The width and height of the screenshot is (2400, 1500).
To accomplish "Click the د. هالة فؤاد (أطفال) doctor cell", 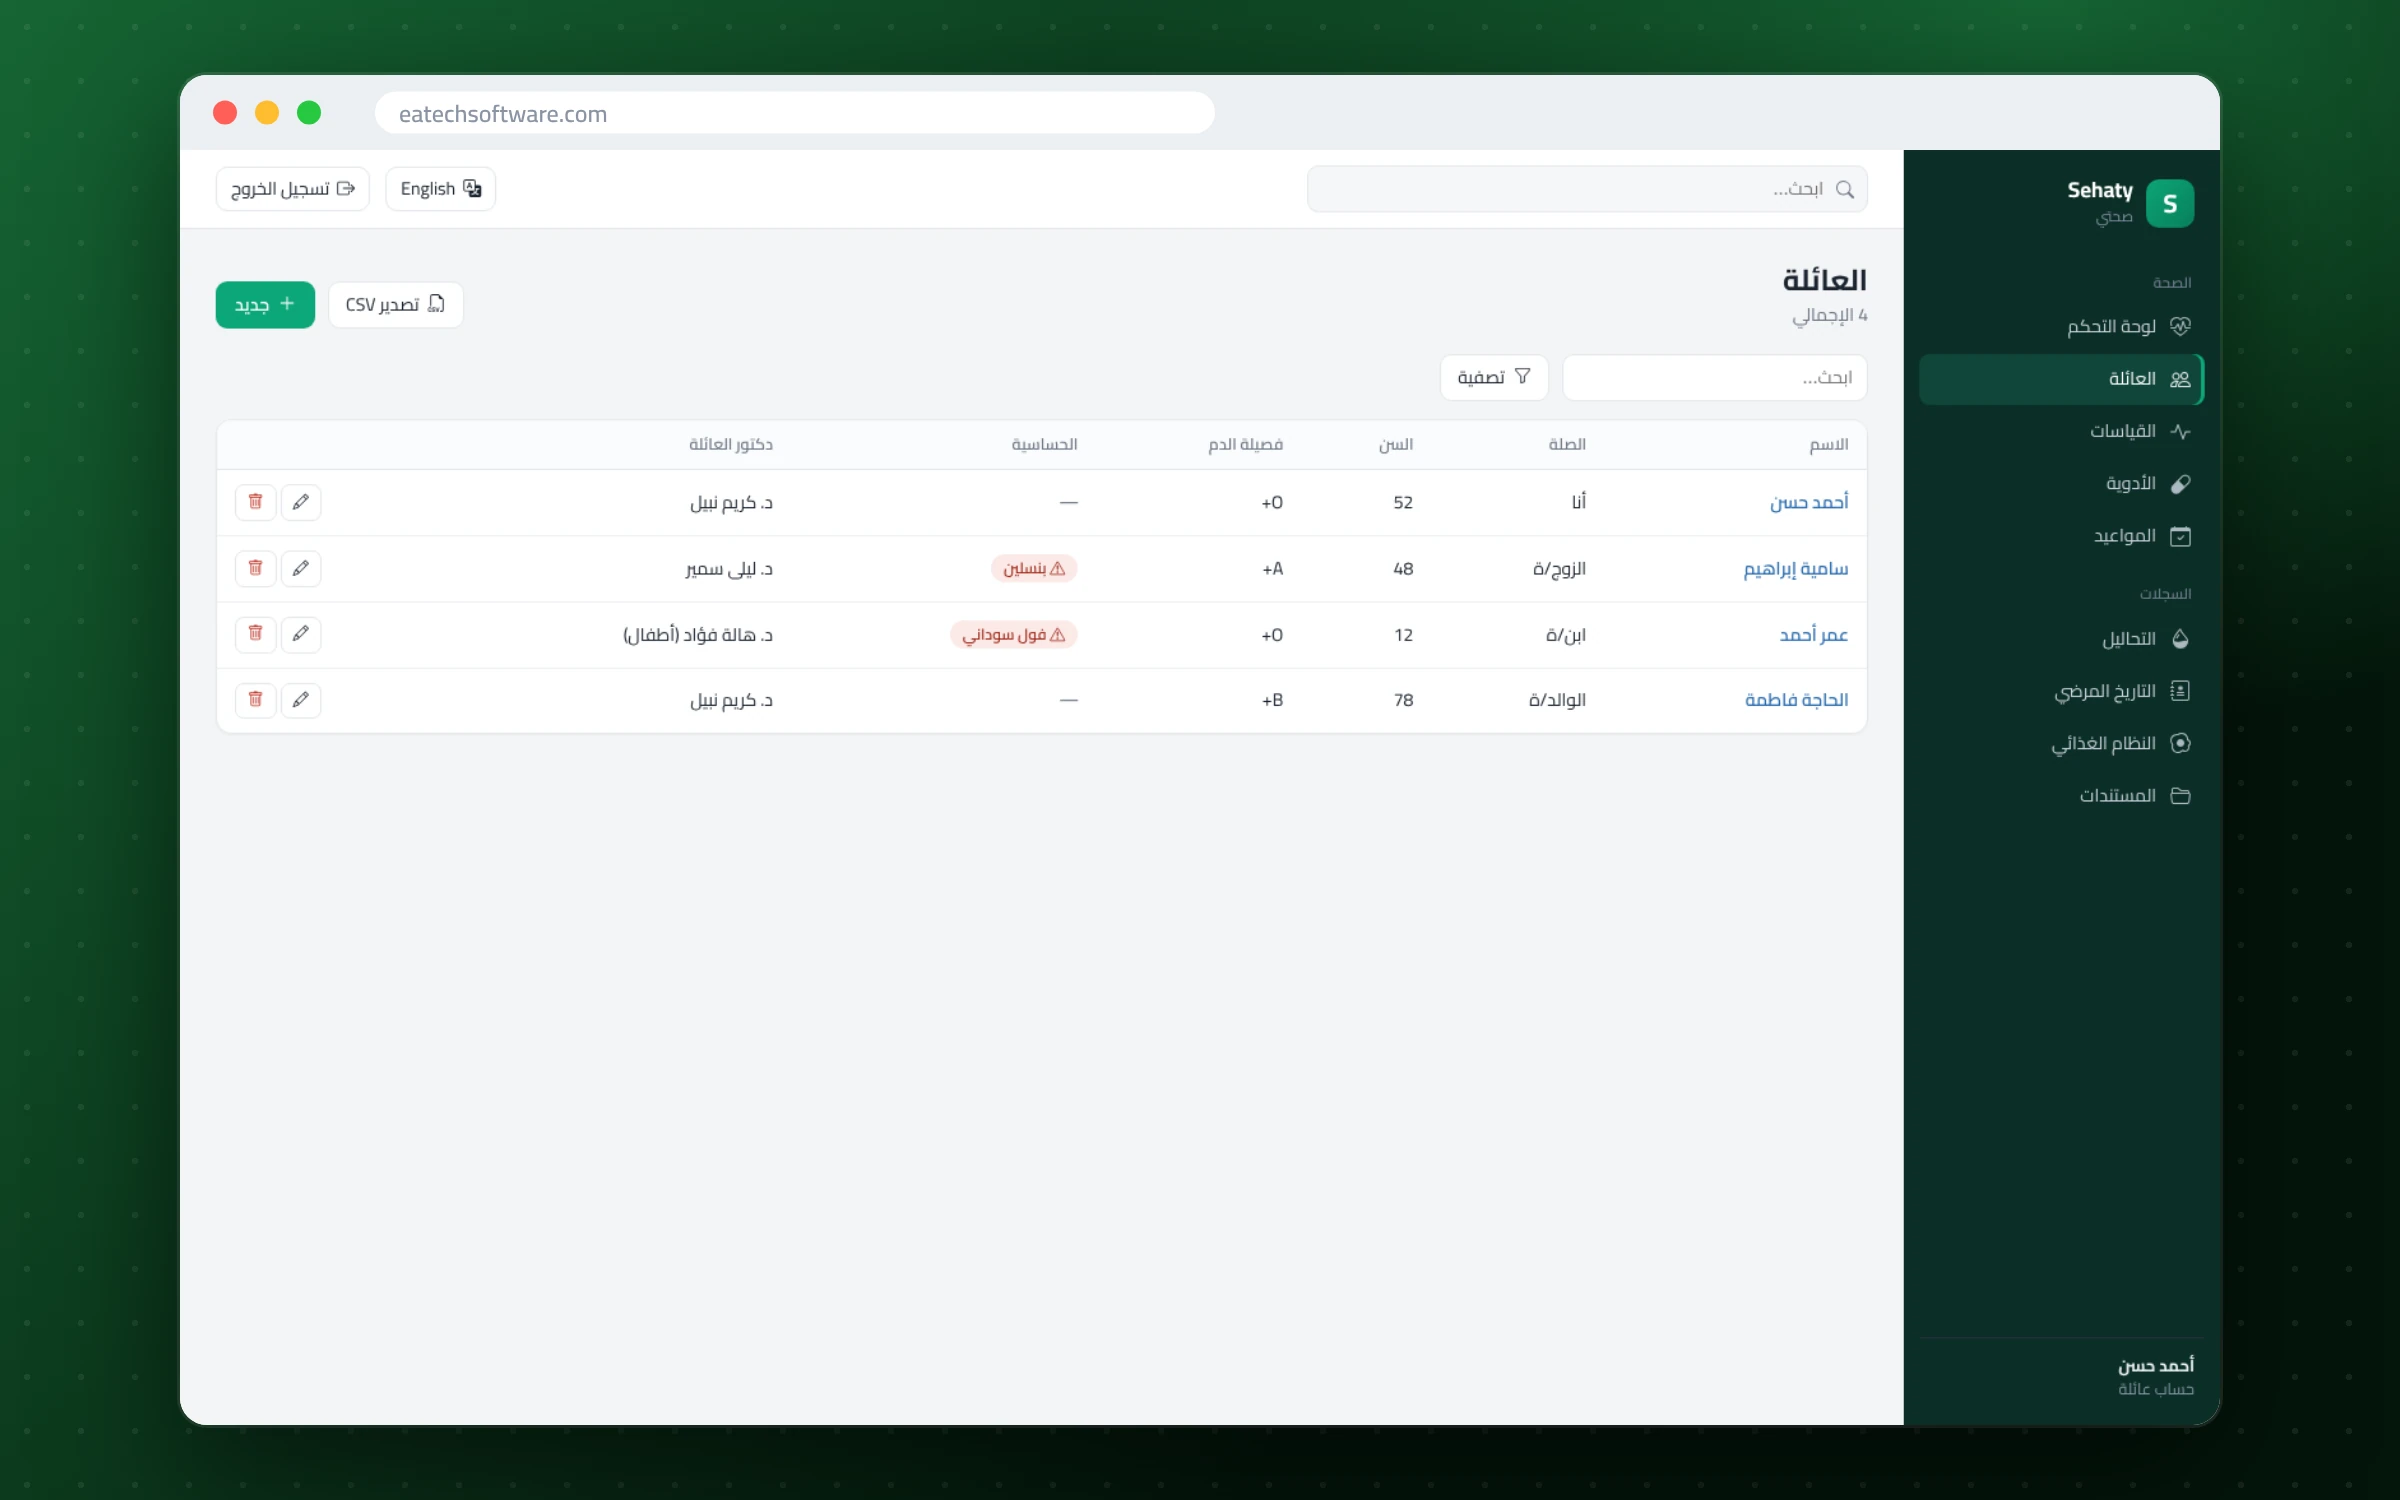I will 698,634.
